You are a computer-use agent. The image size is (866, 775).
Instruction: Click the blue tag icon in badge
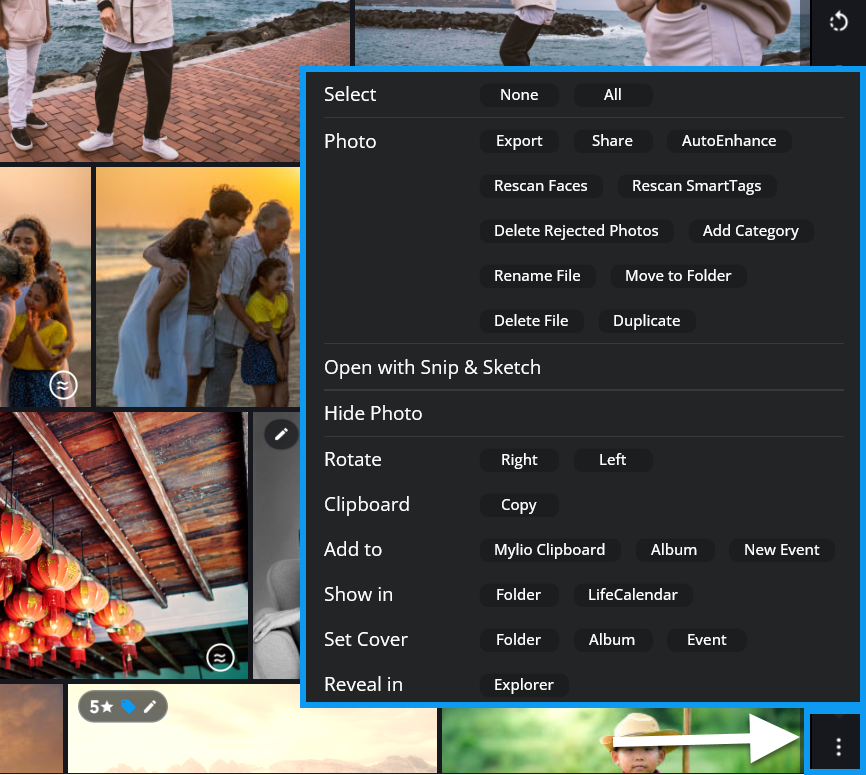[x=128, y=707]
